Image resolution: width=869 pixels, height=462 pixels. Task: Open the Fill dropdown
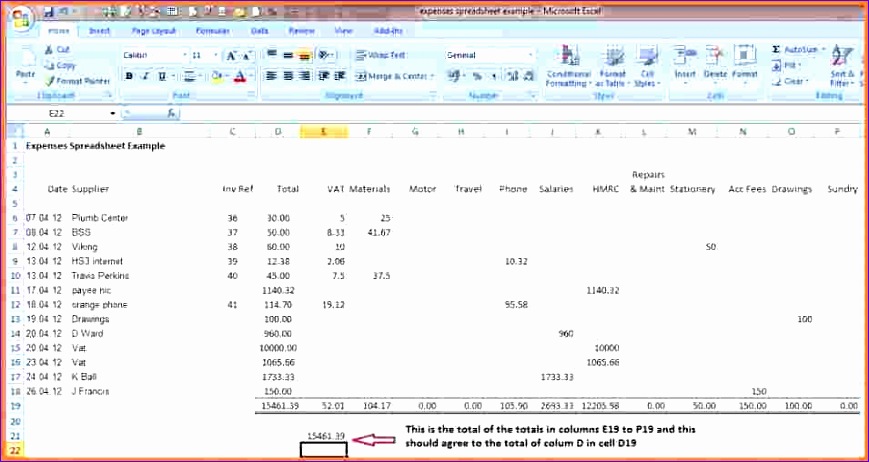point(786,65)
